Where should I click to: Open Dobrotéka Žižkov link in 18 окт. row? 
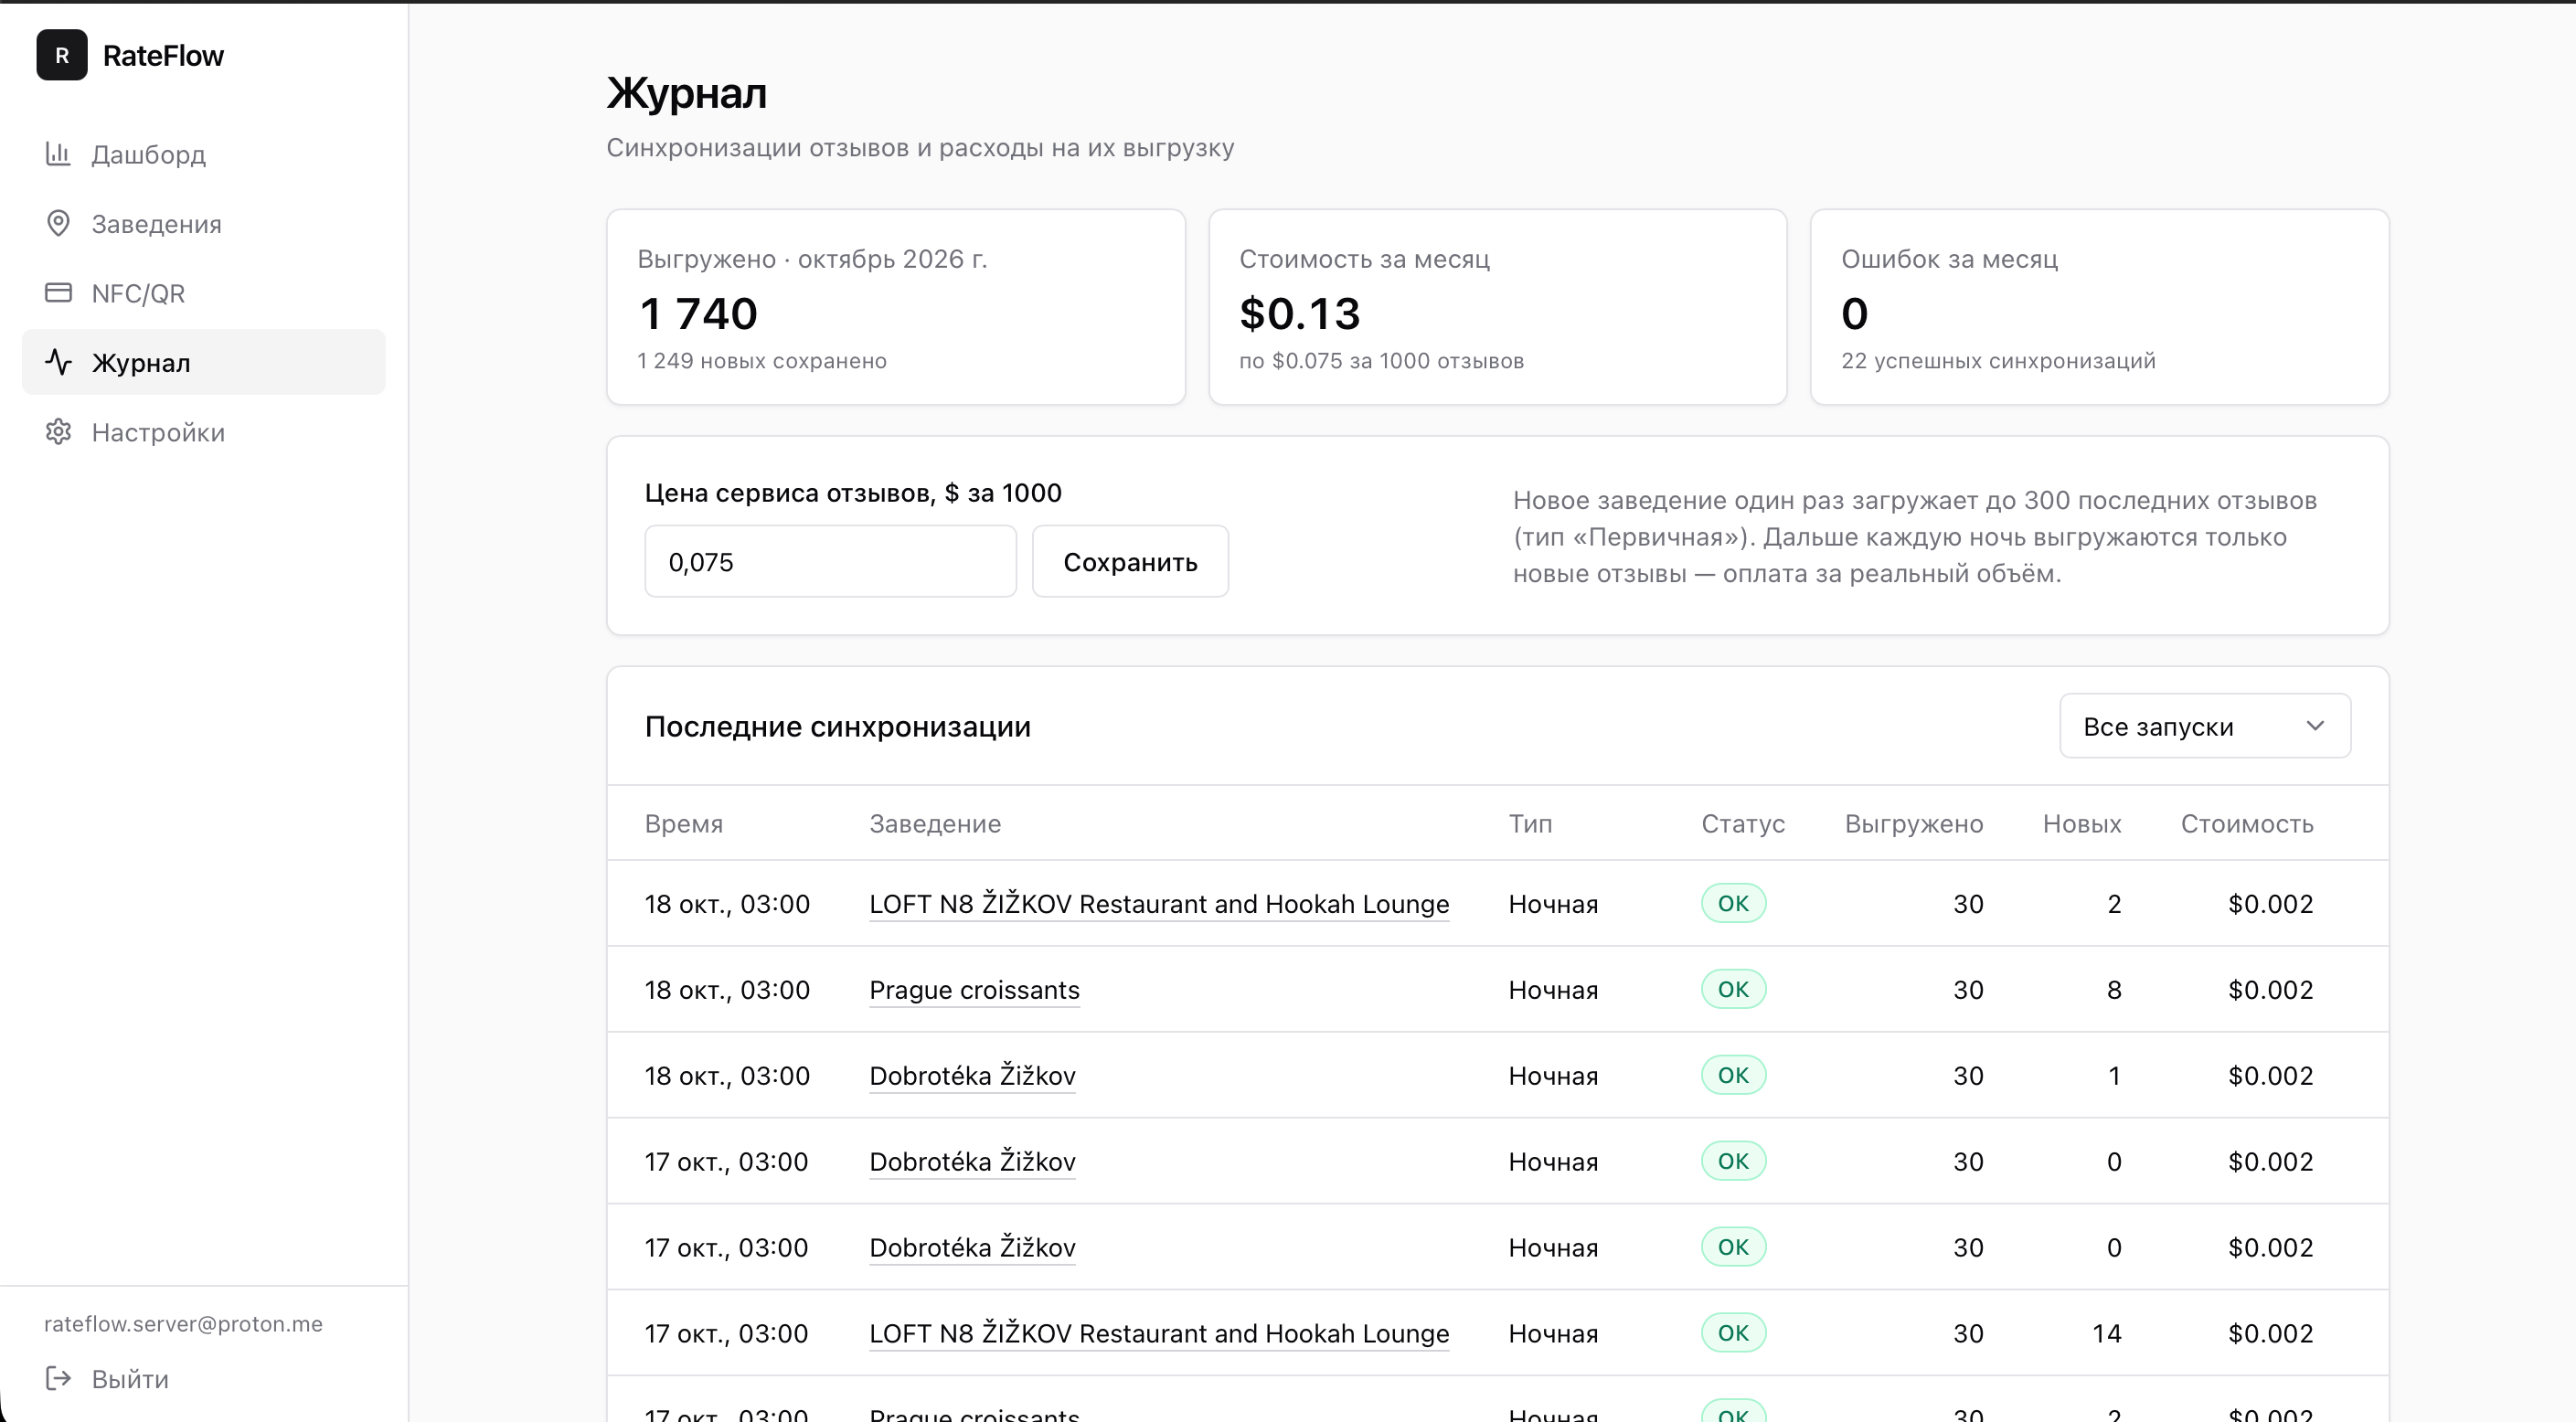tap(972, 1076)
